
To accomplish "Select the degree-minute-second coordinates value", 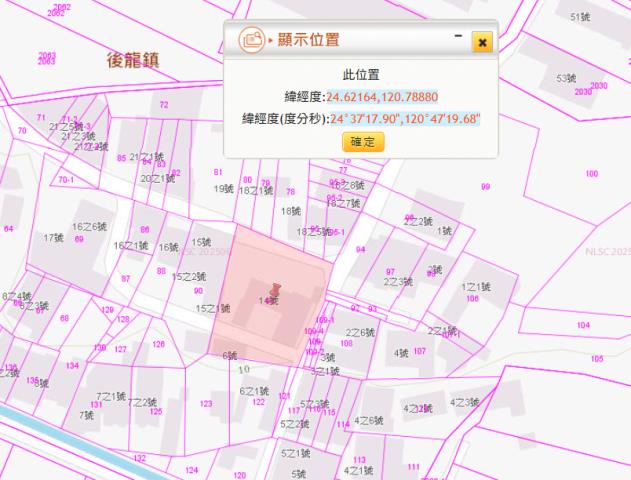I will tap(405, 119).
